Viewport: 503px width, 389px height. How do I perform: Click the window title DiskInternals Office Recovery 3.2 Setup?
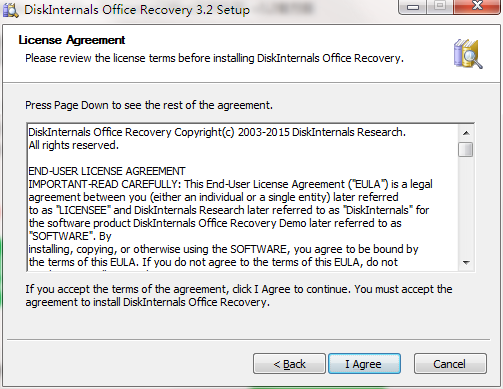point(137,10)
